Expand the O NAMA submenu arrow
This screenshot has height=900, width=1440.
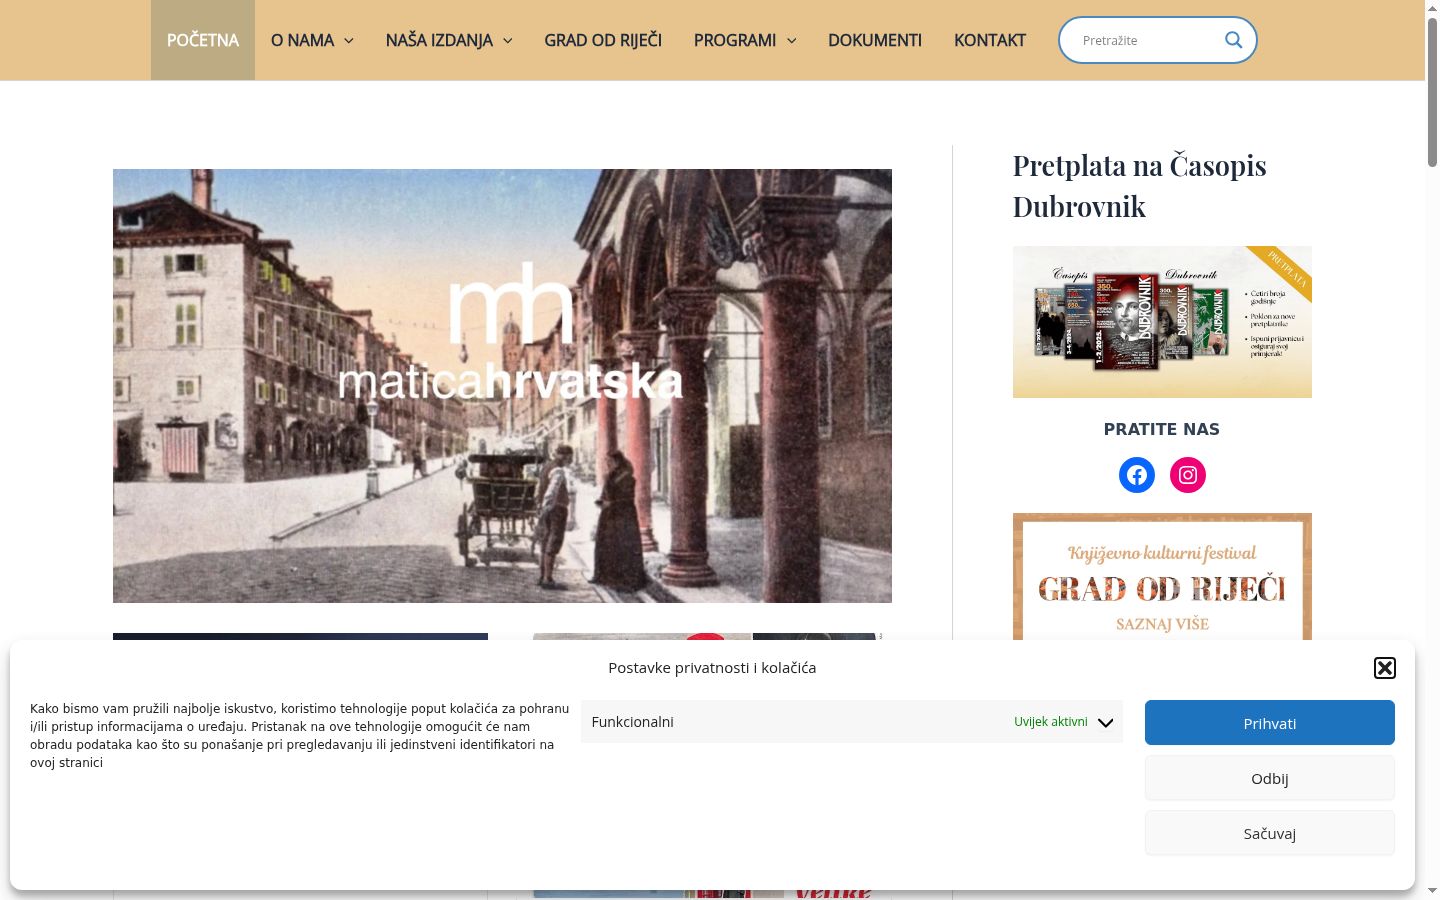point(349,40)
